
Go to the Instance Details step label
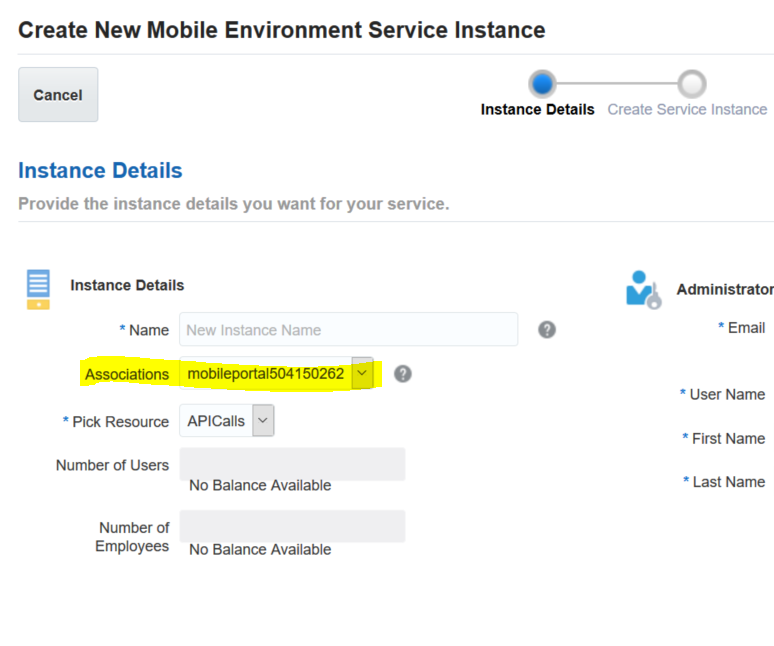537,110
